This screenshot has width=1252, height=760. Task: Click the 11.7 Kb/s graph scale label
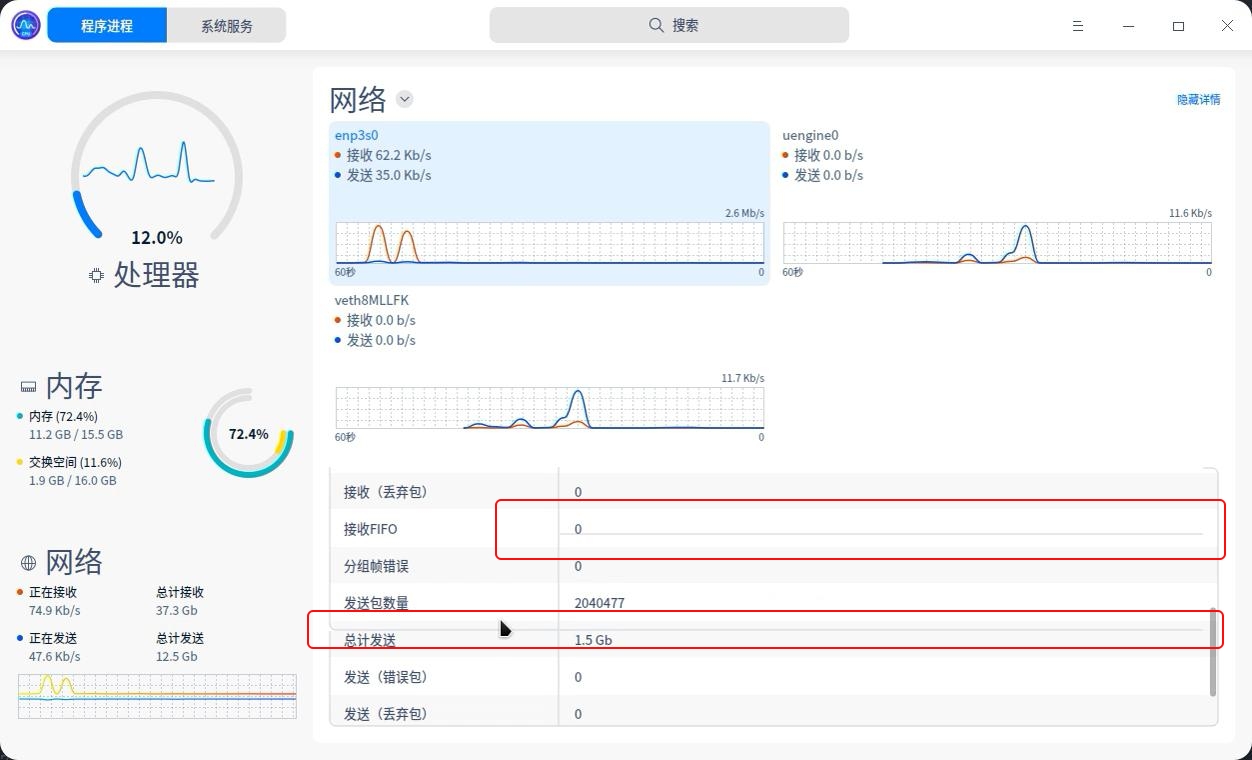[742, 378]
